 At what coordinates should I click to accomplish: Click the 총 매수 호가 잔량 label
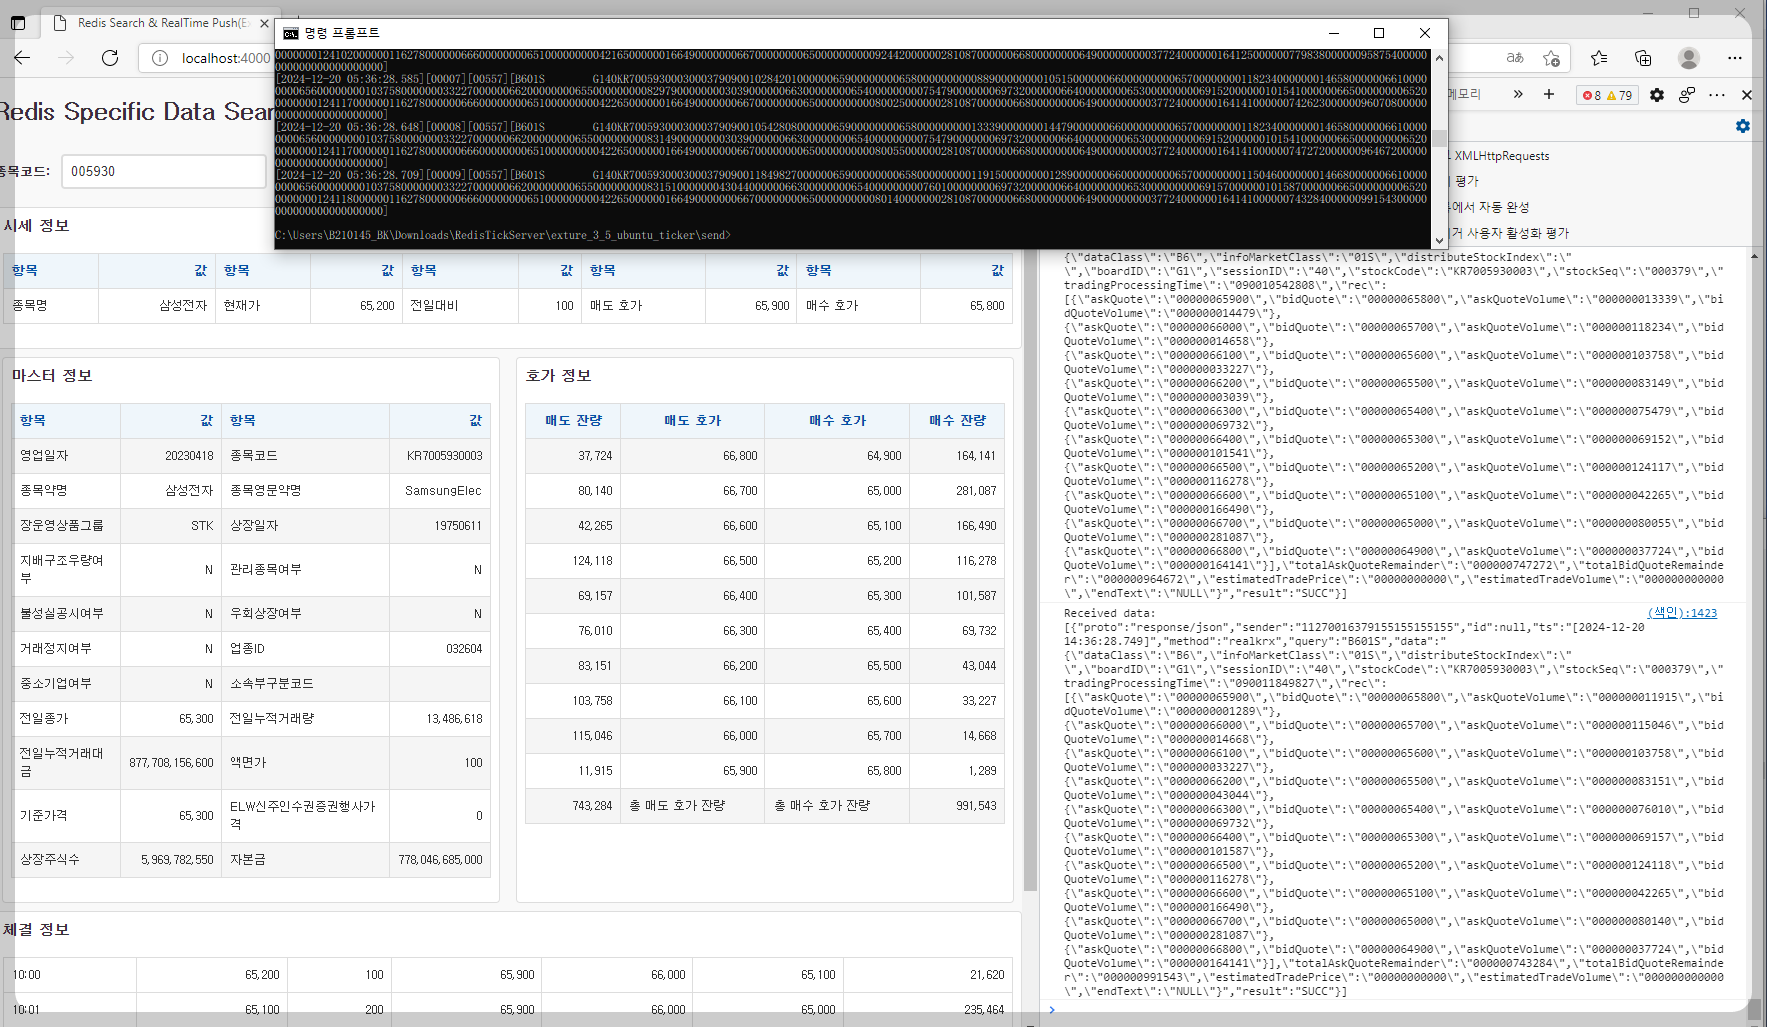click(x=822, y=805)
